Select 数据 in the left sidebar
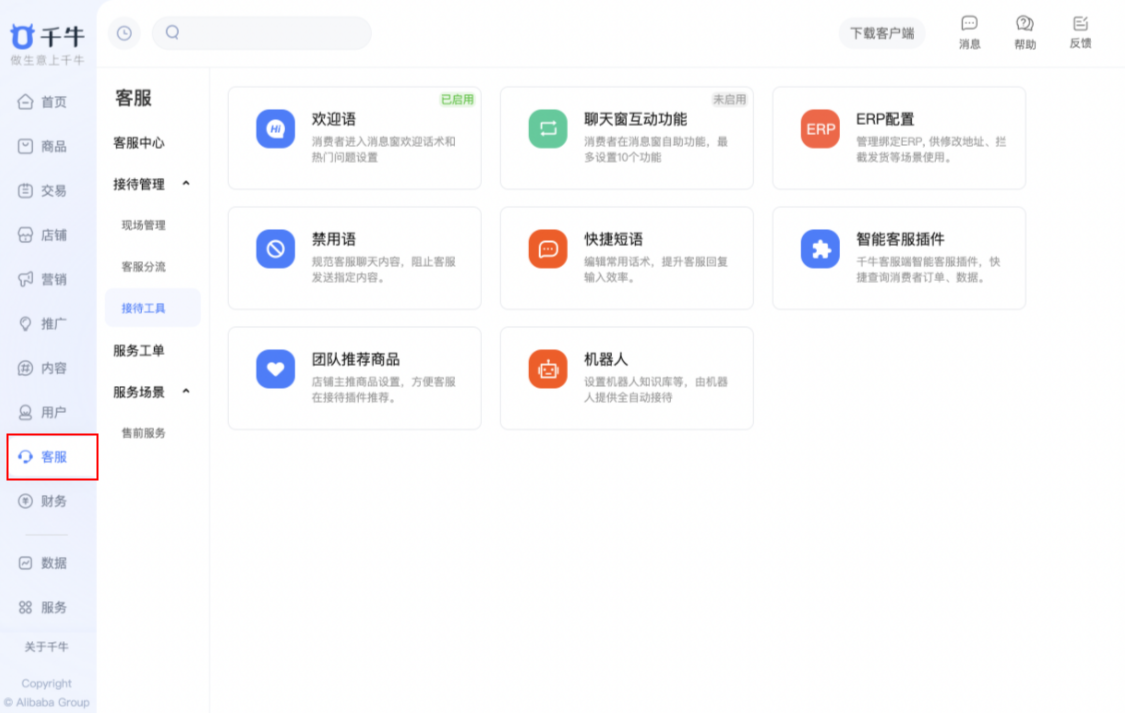1125x713 pixels. tap(43, 563)
